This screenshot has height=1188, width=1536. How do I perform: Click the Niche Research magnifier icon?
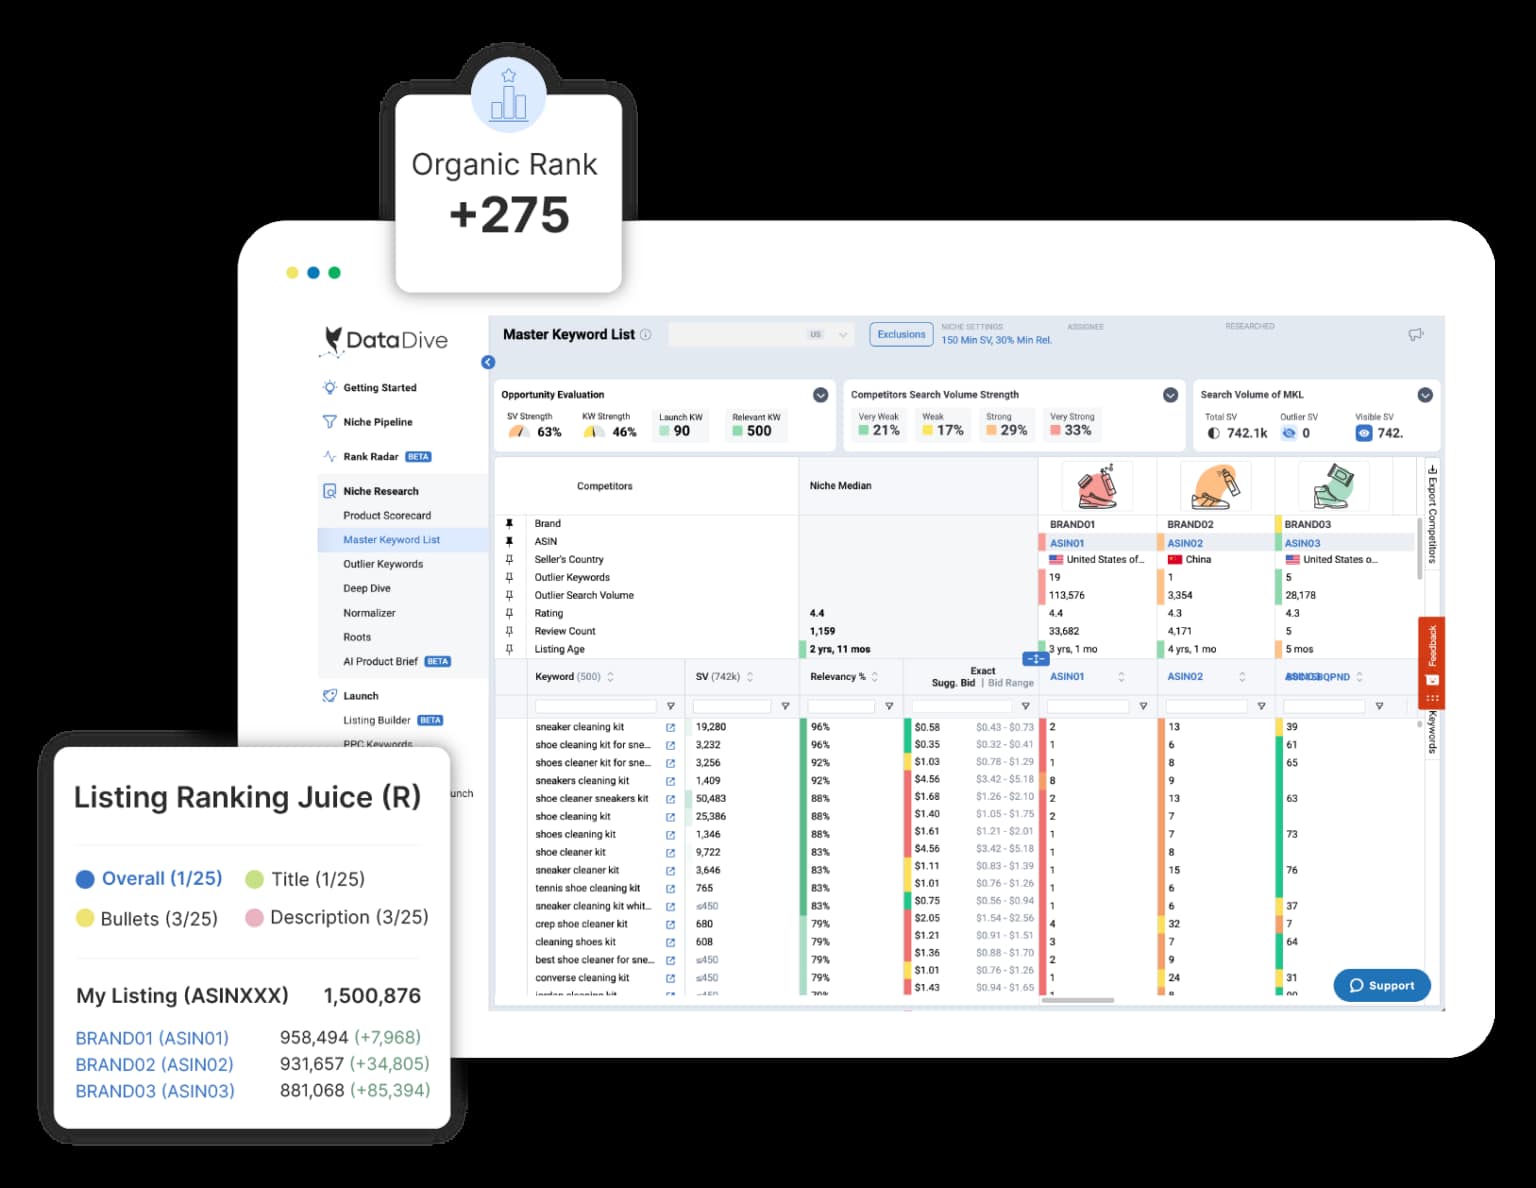(x=329, y=491)
